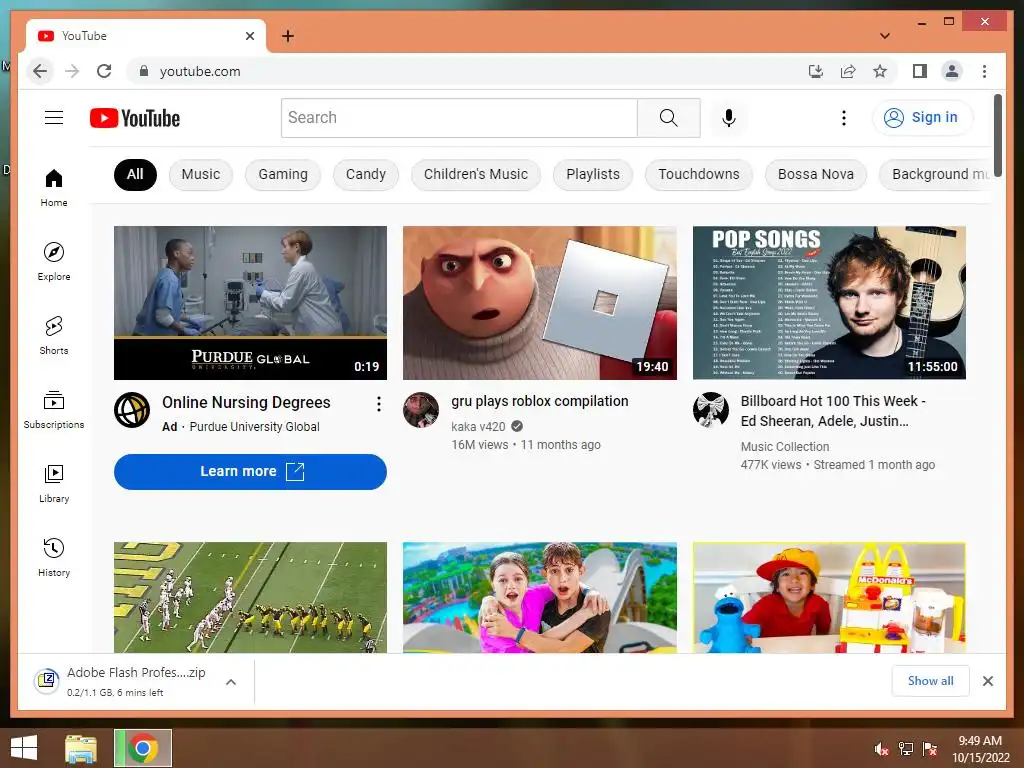1024x768 pixels.
Task: Open the Chrome profile avatar
Action: (x=952, y=71)
